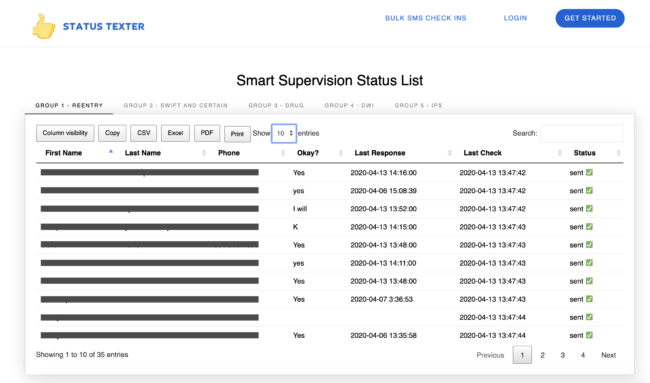Click sent checkmark in 2020-04-07 3:36:53 row
This screenshot has height=383, width=650.
click(x=589, y=299)
